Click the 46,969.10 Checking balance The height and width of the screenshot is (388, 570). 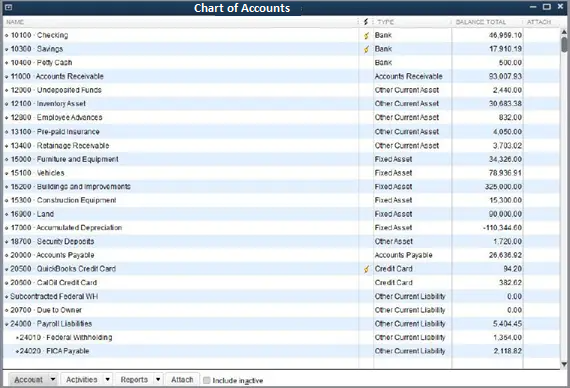[505, 35]
